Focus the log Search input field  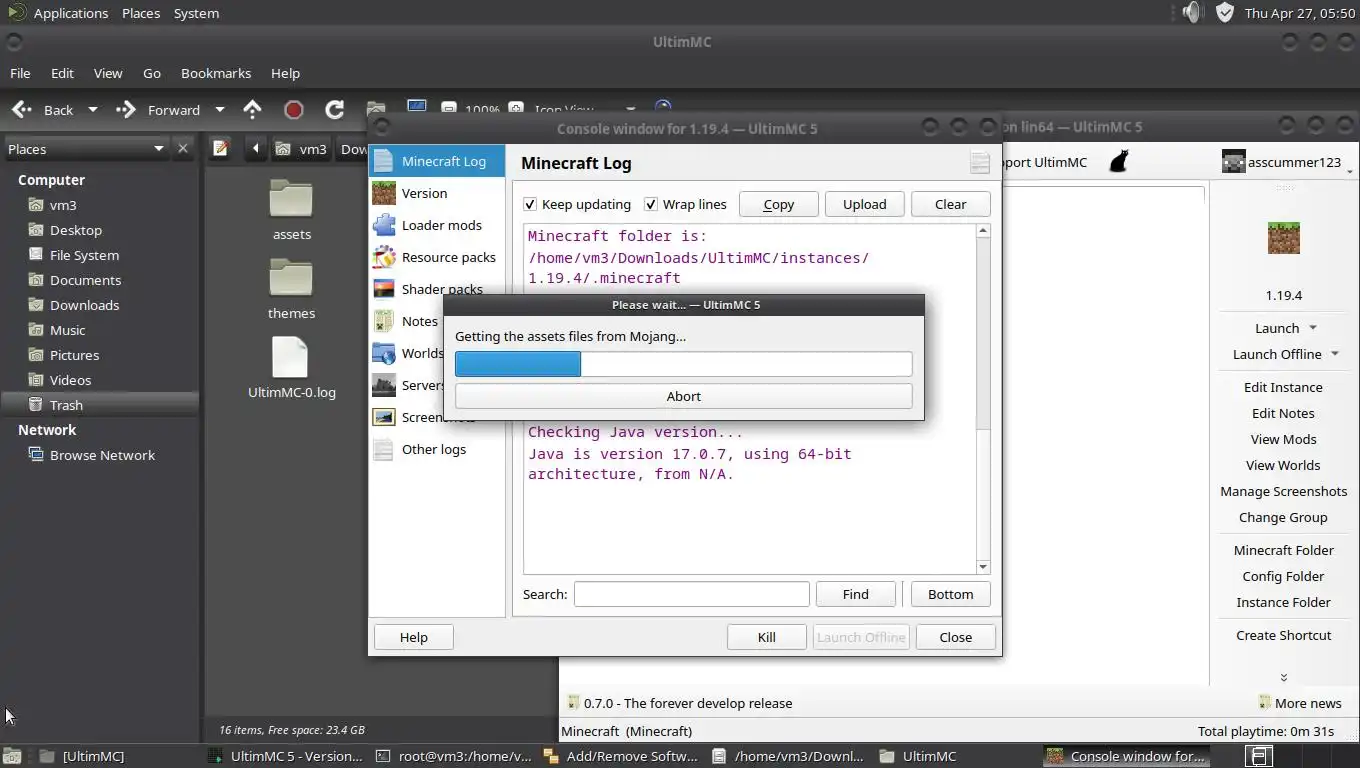(x=692, y=594)
